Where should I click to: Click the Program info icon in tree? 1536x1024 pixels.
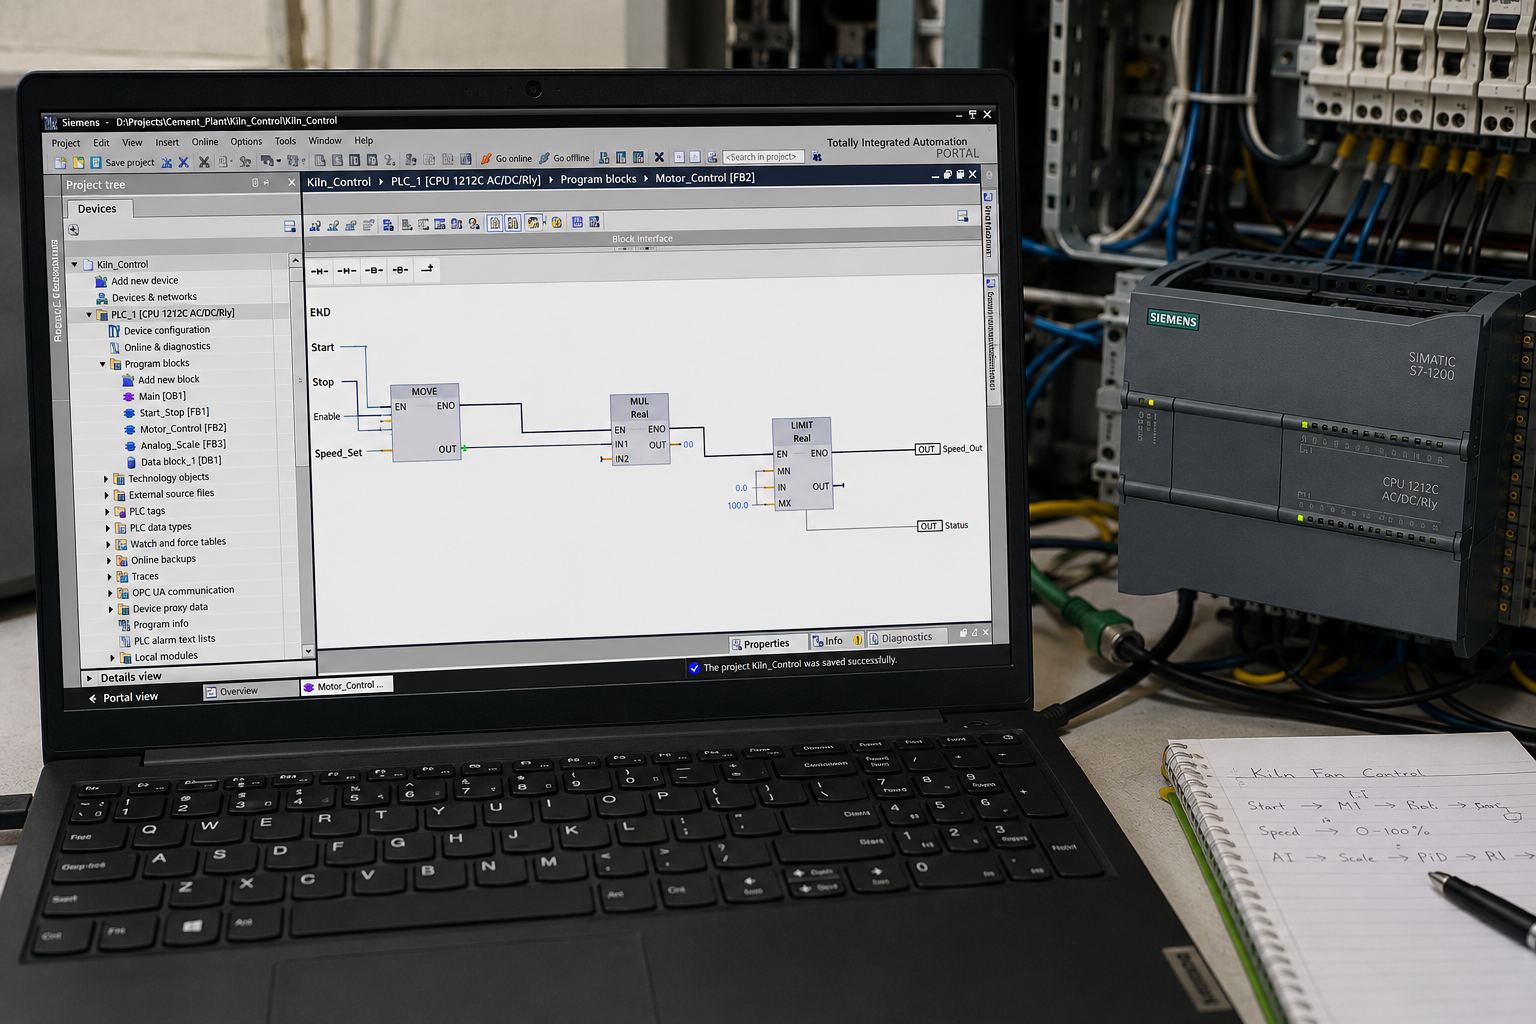coord(124,624)
